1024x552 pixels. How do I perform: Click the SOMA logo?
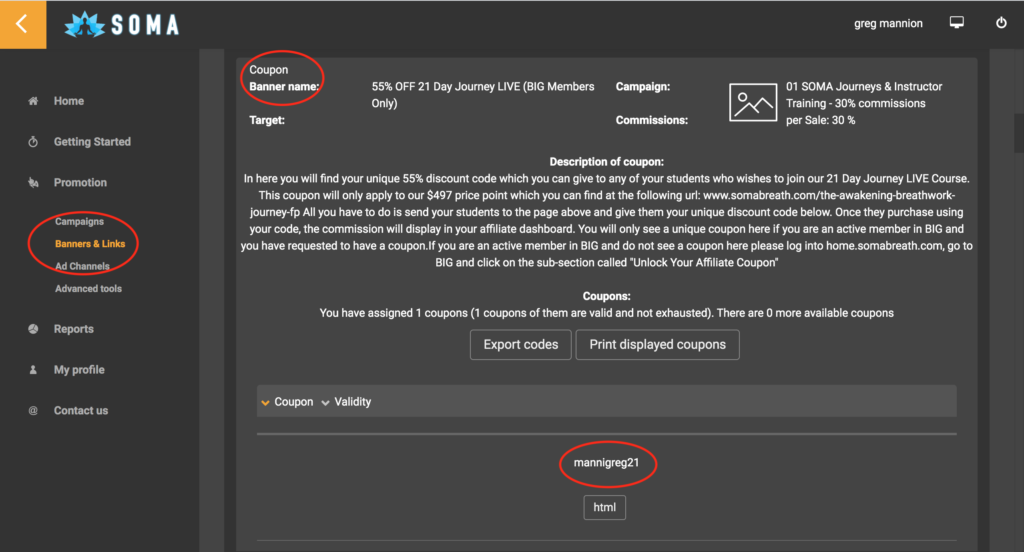click(x=122, y=25)
